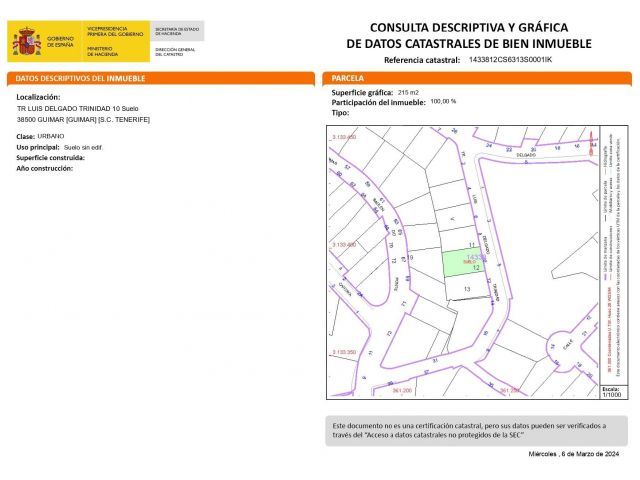Click the 'Uso principal:' label
Image resolution: width=640 pixels, height=480 pixels.
point(38,147)
